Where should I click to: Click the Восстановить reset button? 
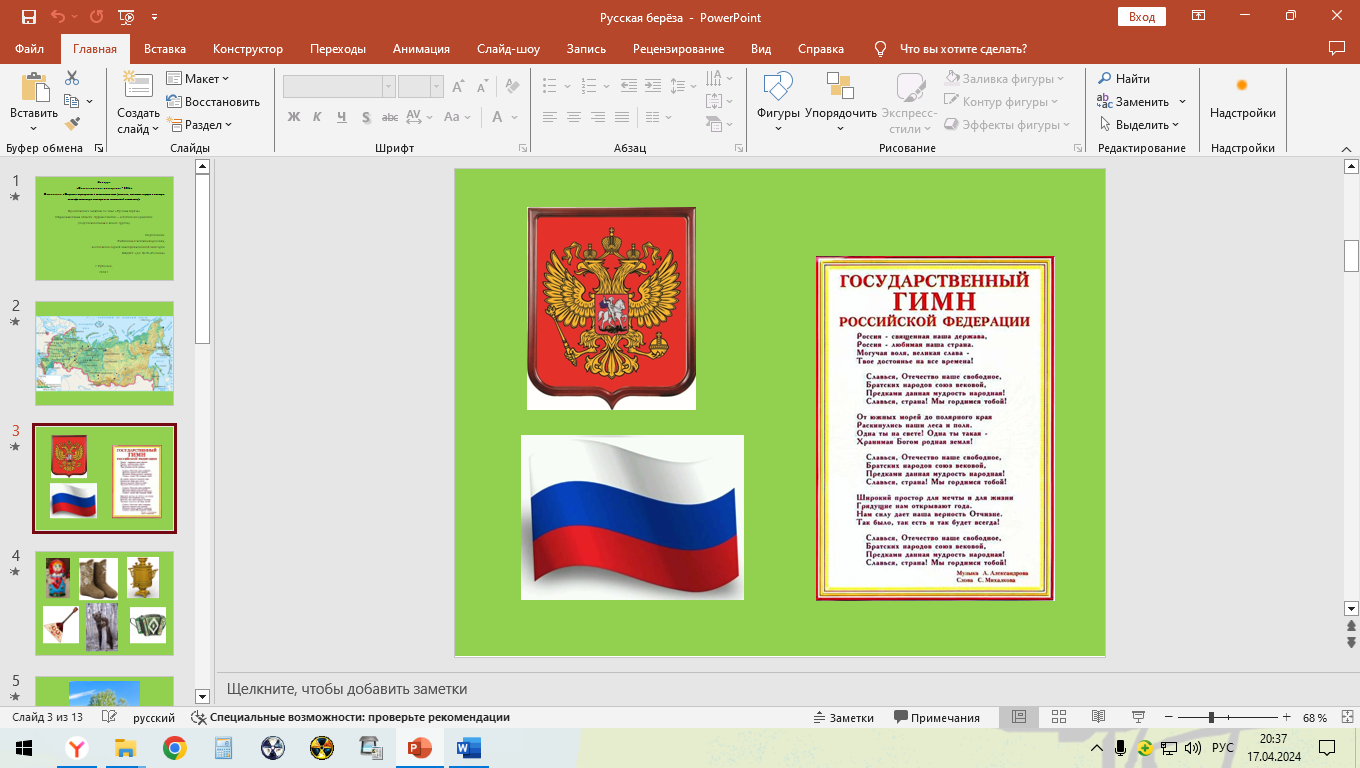click(x=213, y=102)
